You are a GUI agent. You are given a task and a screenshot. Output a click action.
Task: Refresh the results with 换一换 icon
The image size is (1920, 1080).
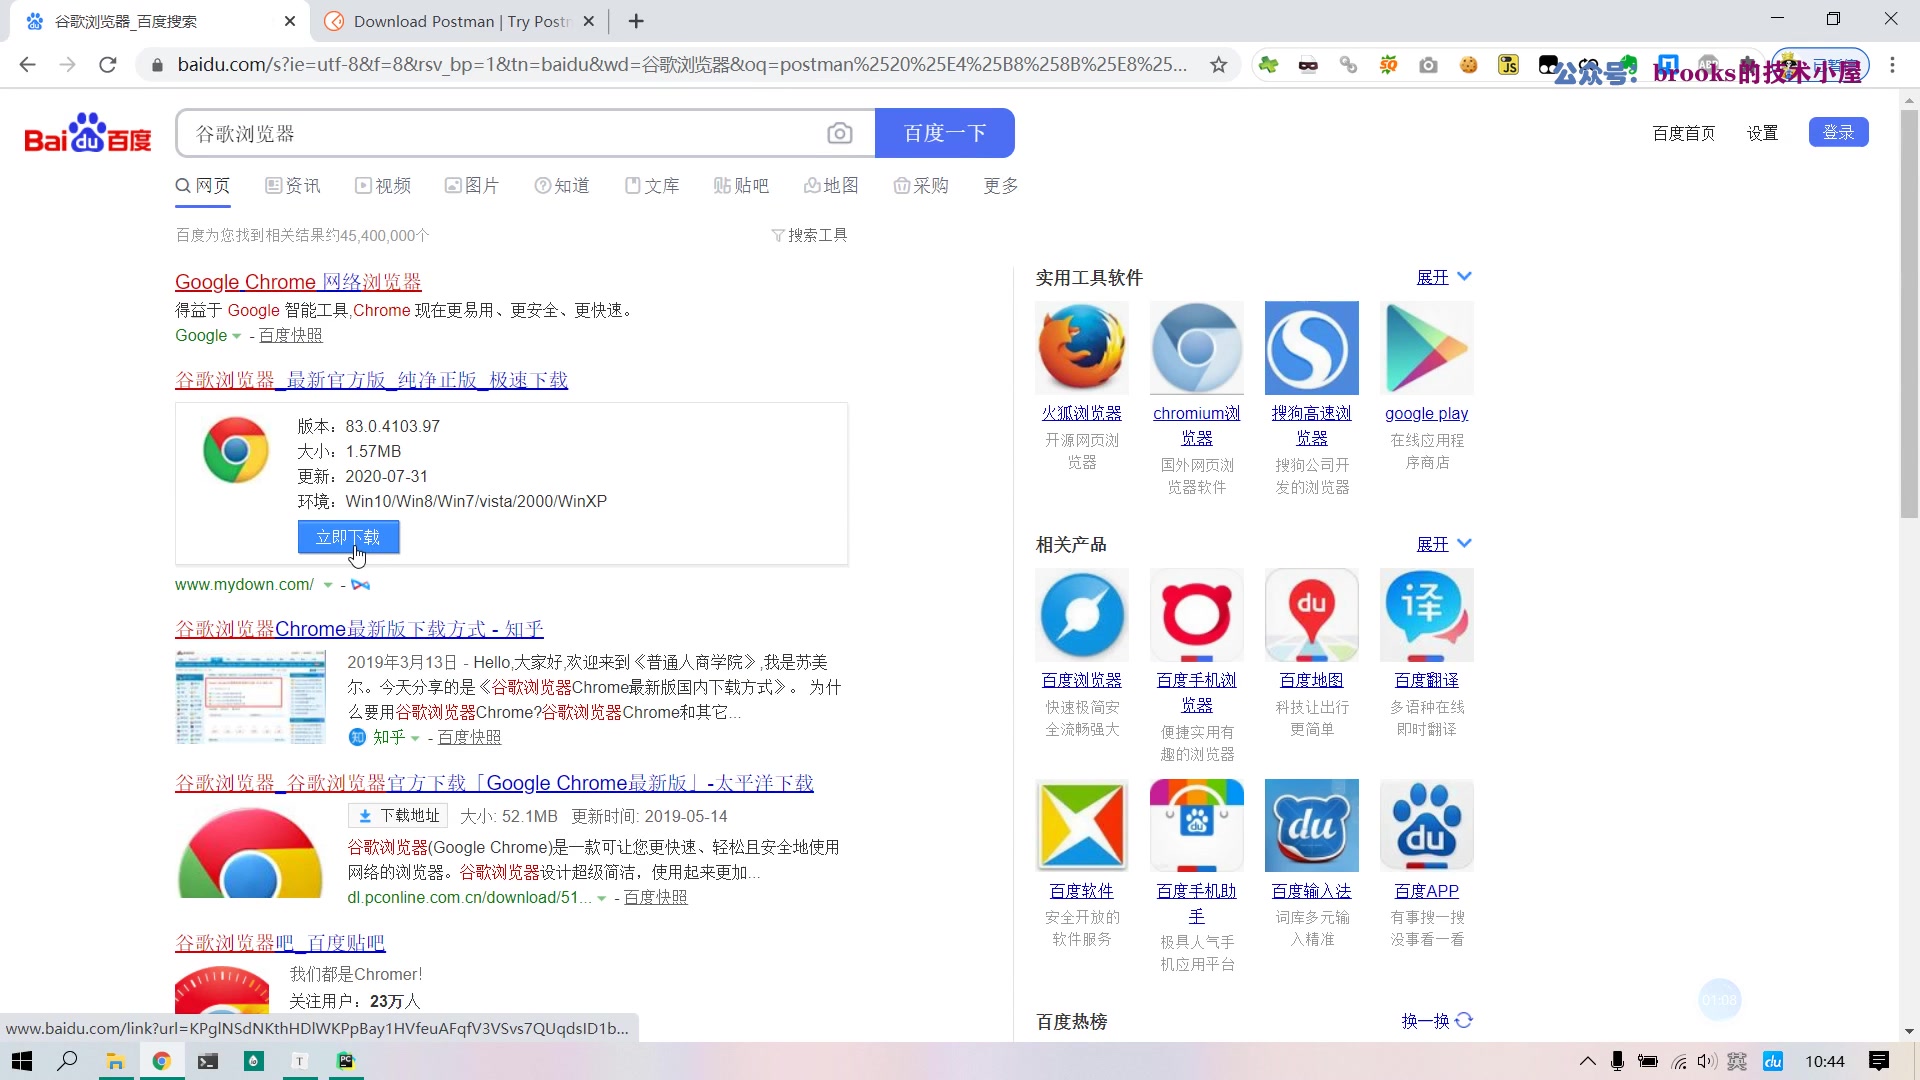tap(1464, 1020)
